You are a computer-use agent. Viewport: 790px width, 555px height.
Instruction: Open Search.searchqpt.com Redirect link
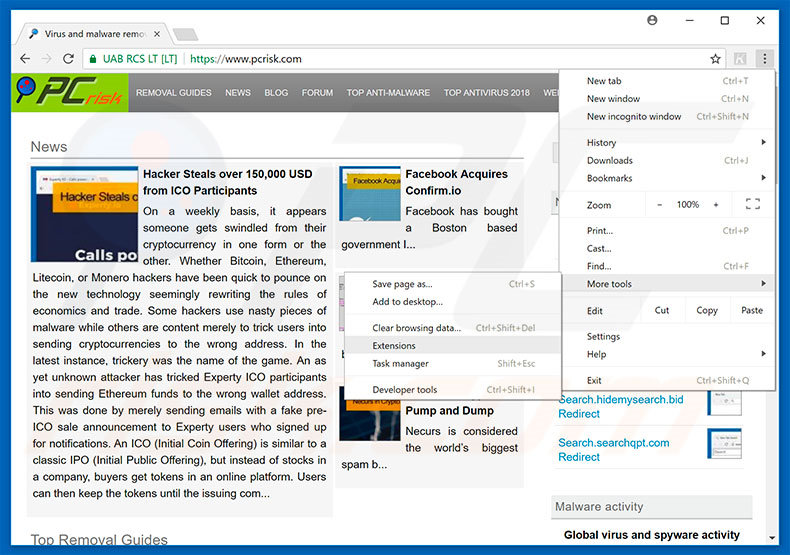(x=614, y=450)
